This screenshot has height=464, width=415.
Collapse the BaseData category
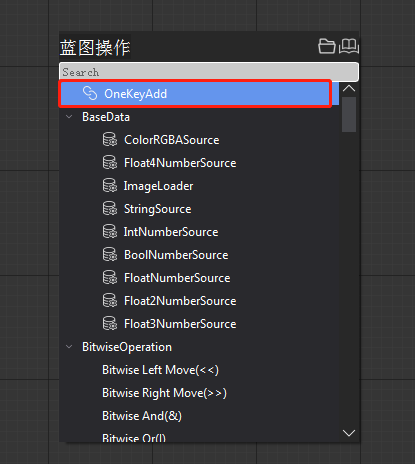coord(69,117)
